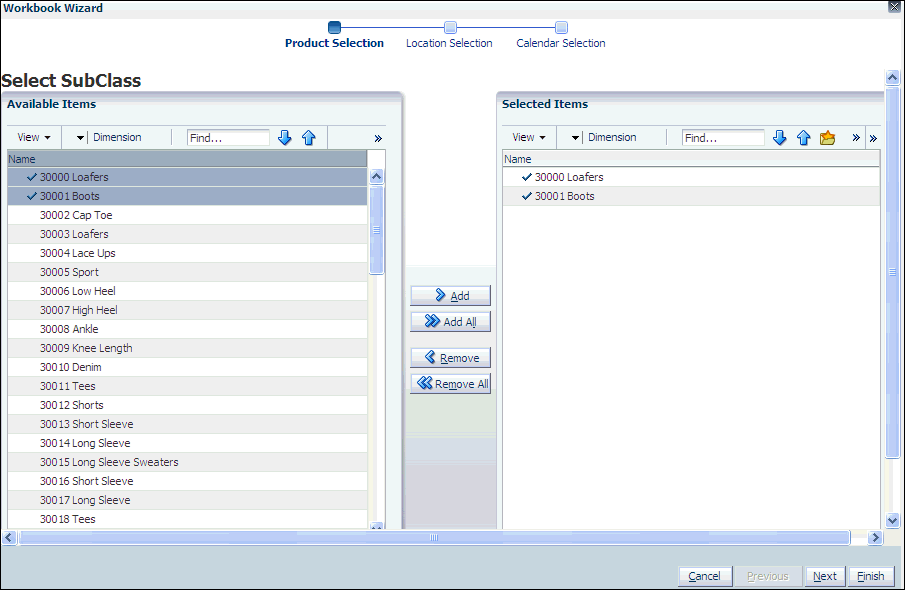Go to Product Selection step
Screen dimensions: 905x590
334,36
